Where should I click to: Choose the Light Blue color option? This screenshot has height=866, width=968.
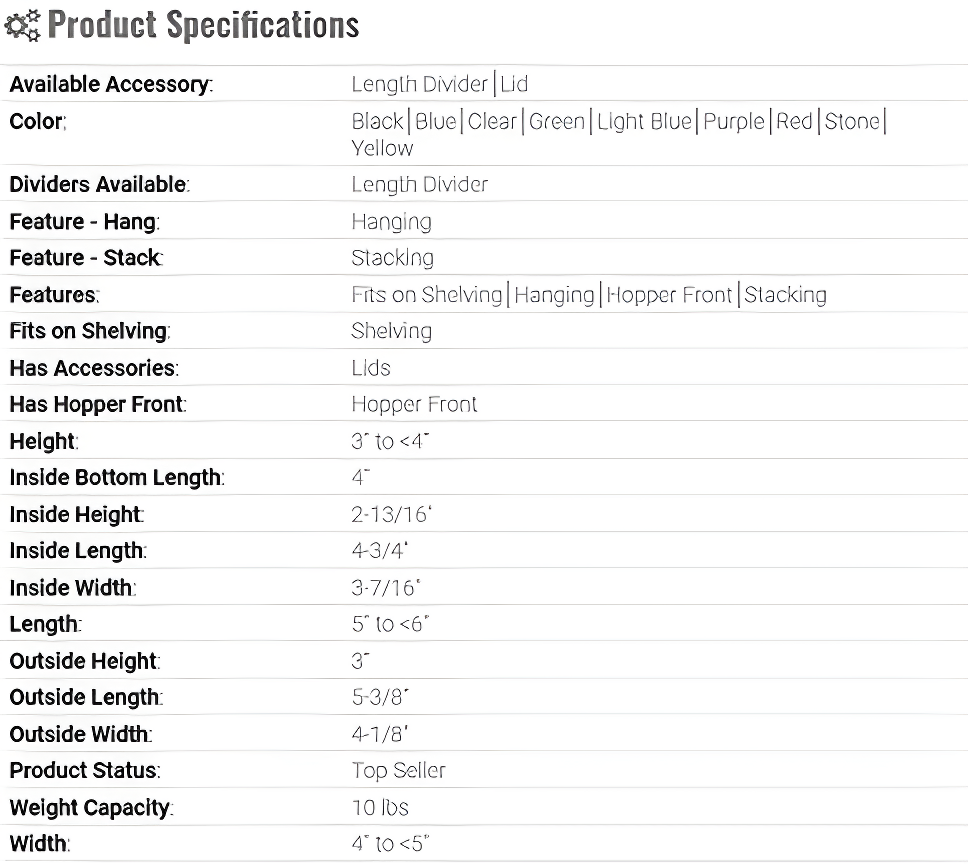point(645,121)
